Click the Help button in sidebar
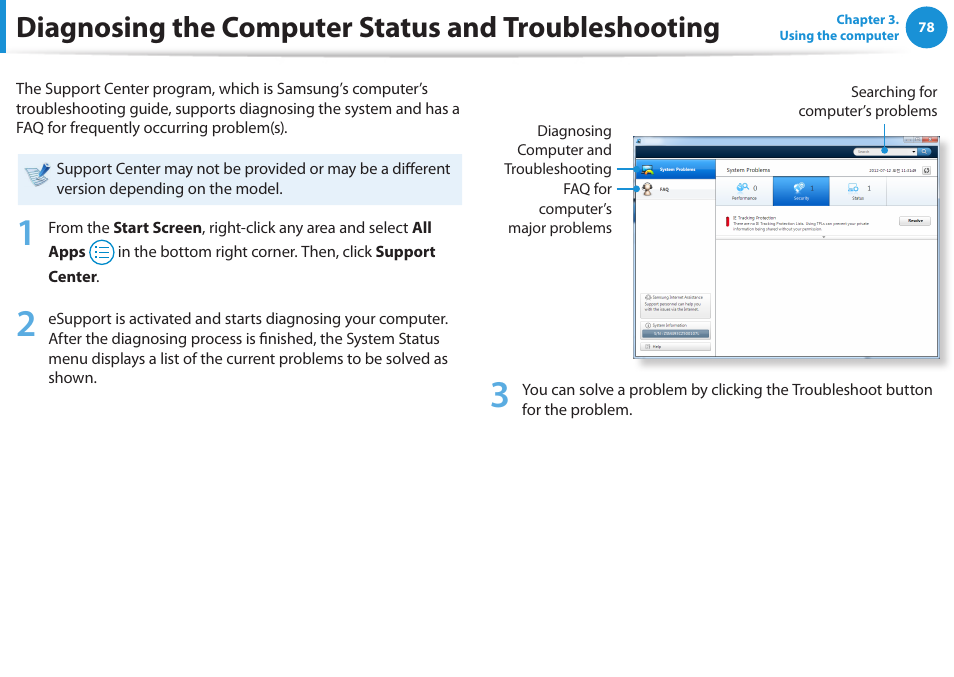This screenshot has width=954, height=677. (x=675, y=347)
